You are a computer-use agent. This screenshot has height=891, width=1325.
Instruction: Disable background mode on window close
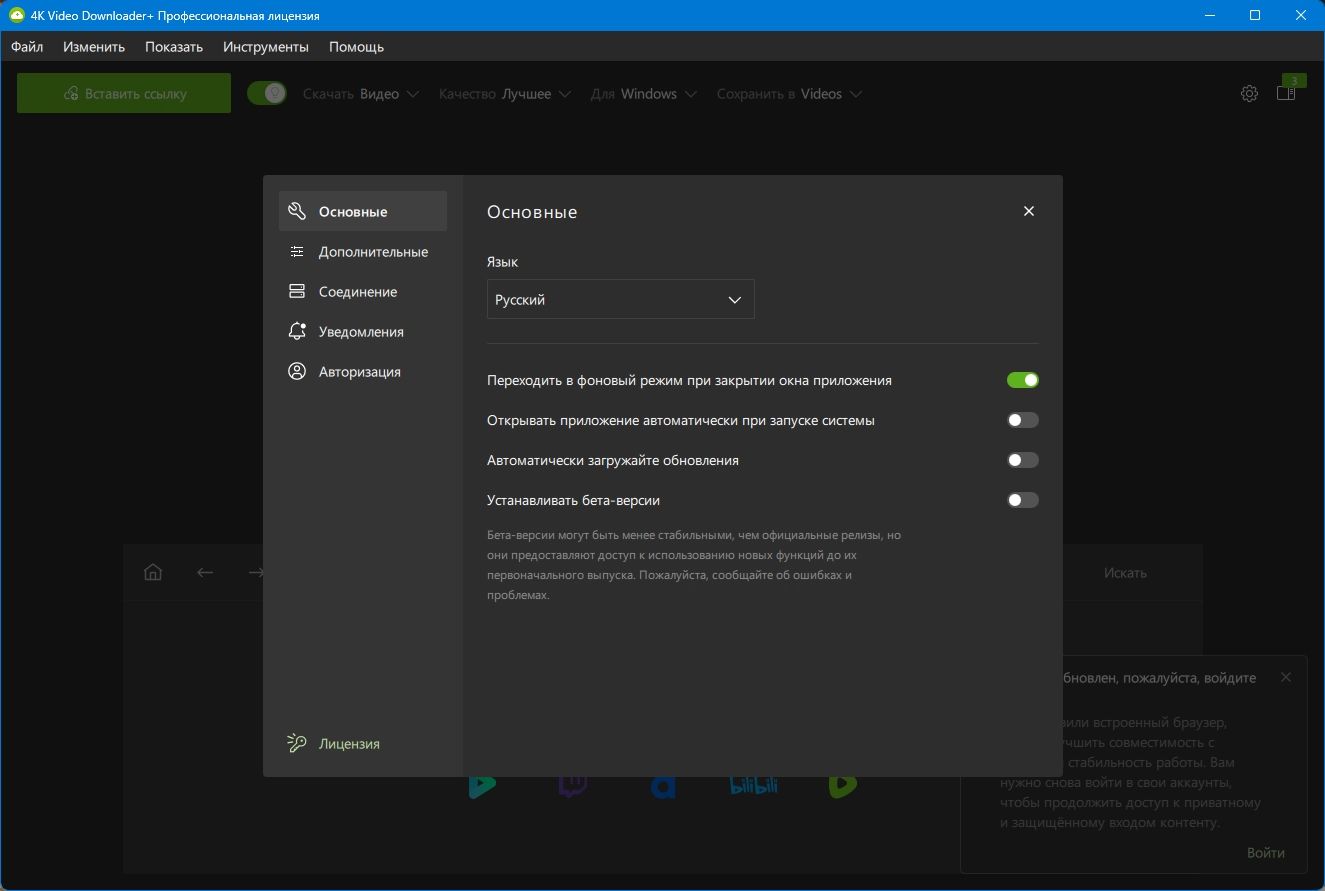pos(1022,380)
